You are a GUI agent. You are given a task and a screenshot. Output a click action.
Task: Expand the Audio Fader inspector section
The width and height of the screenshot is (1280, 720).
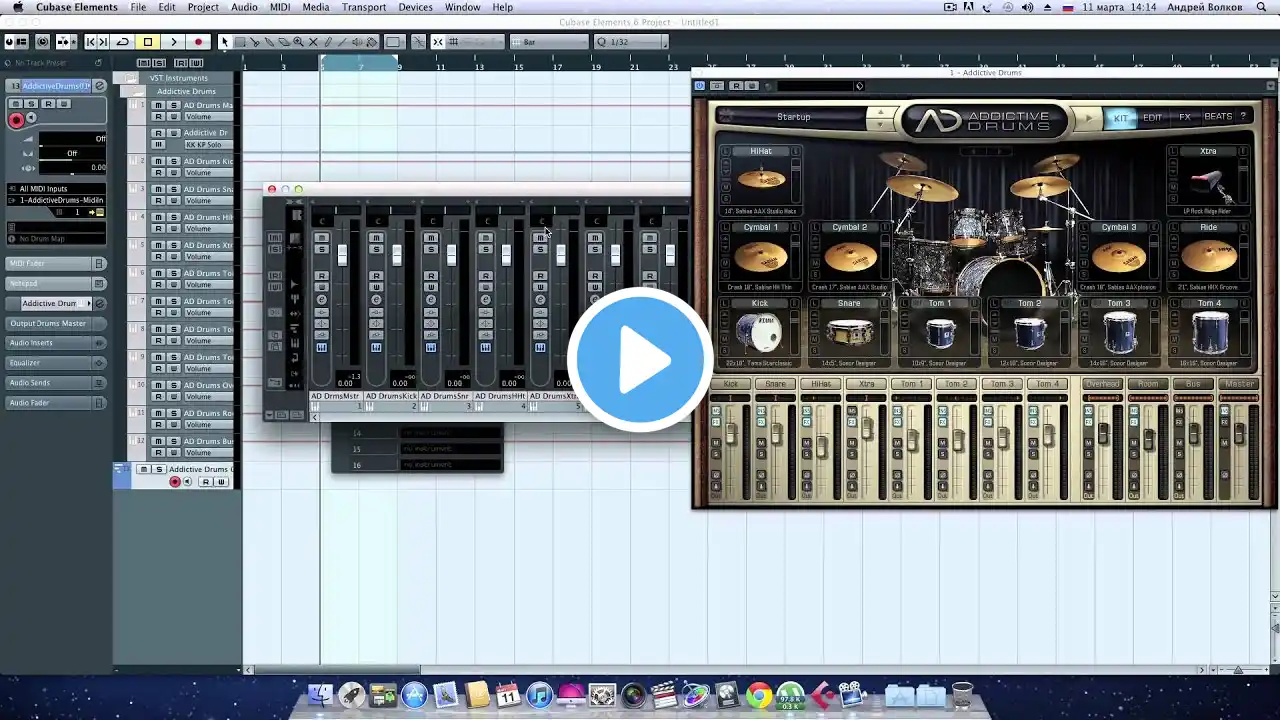tap(56, 403)
